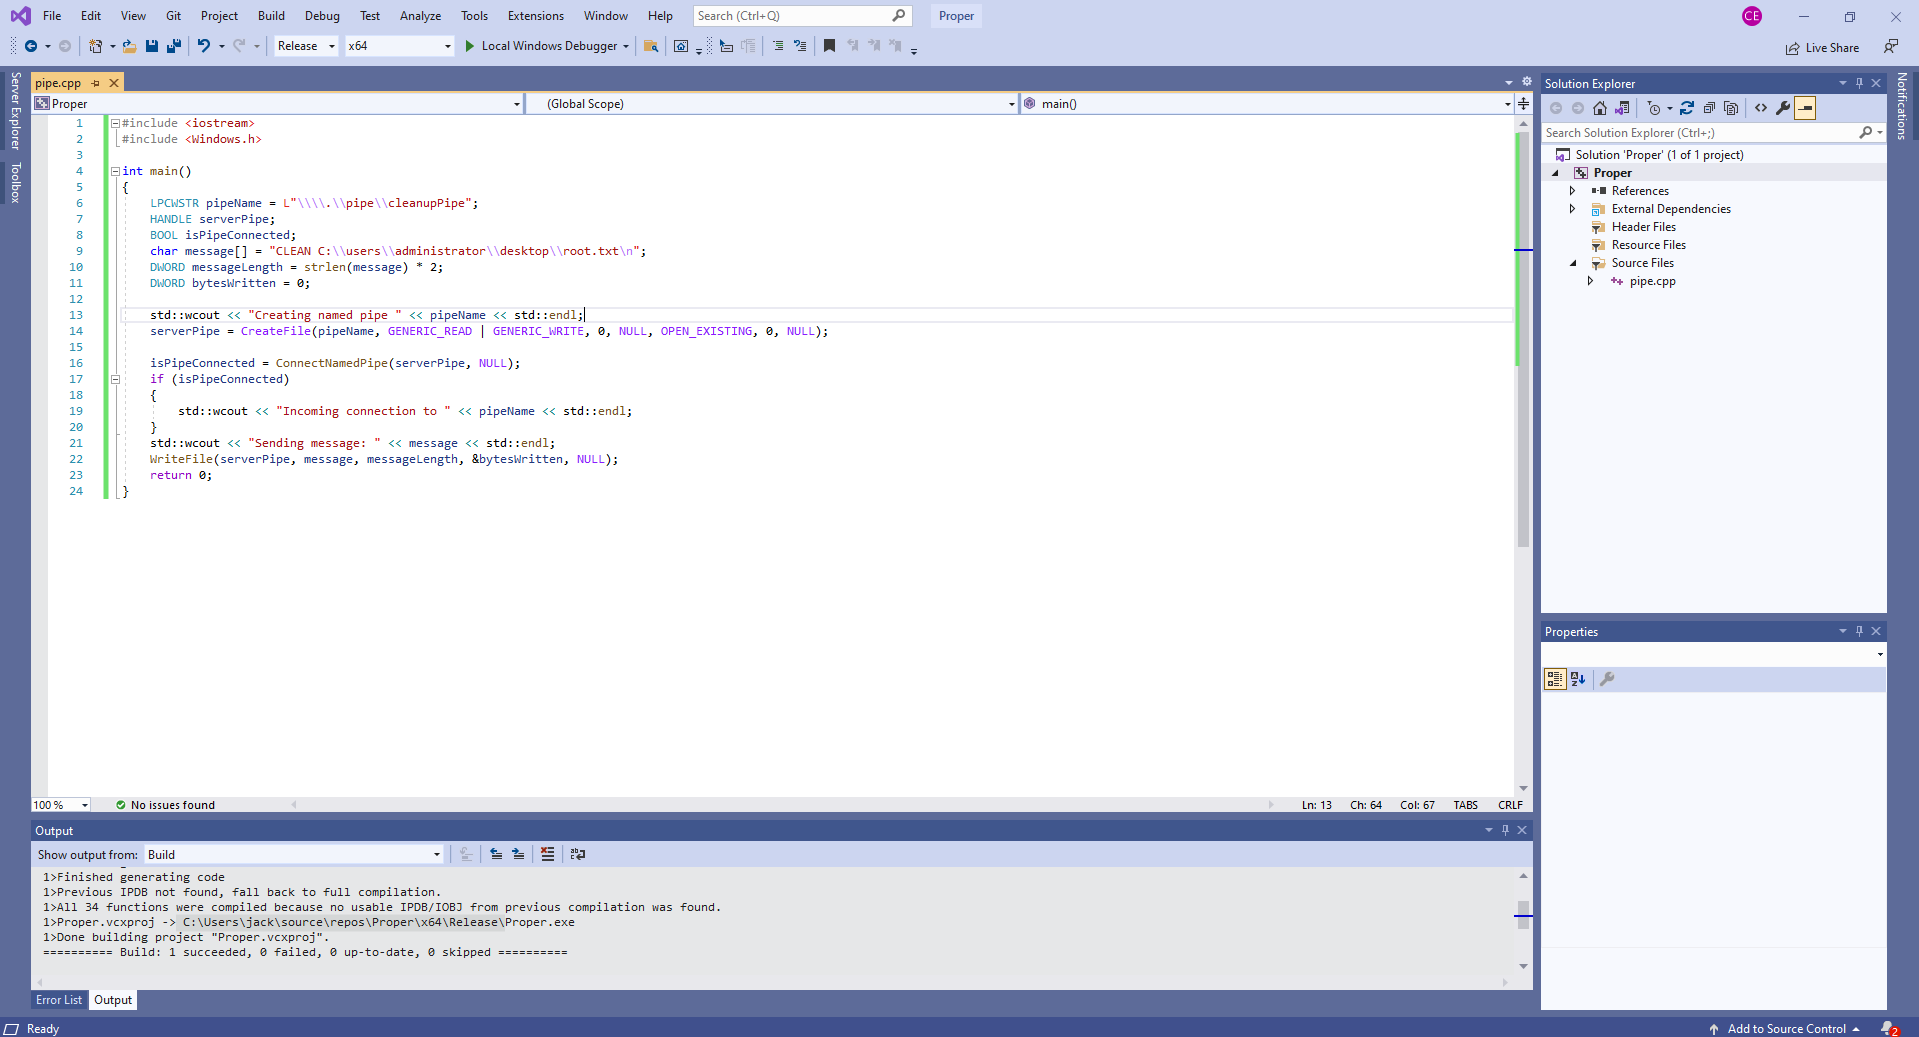This screenshot has width=1919, height=1037.
Task: Toggle Preview Selected Items button
Action: point(1805,108)
